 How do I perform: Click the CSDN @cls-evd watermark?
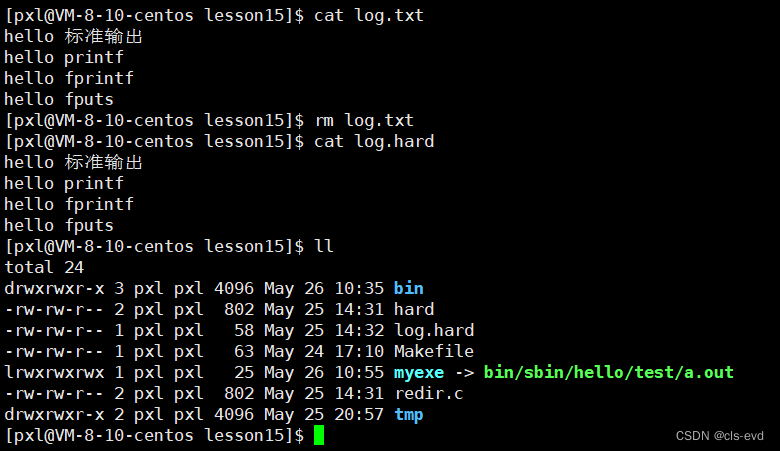(719, 436)
